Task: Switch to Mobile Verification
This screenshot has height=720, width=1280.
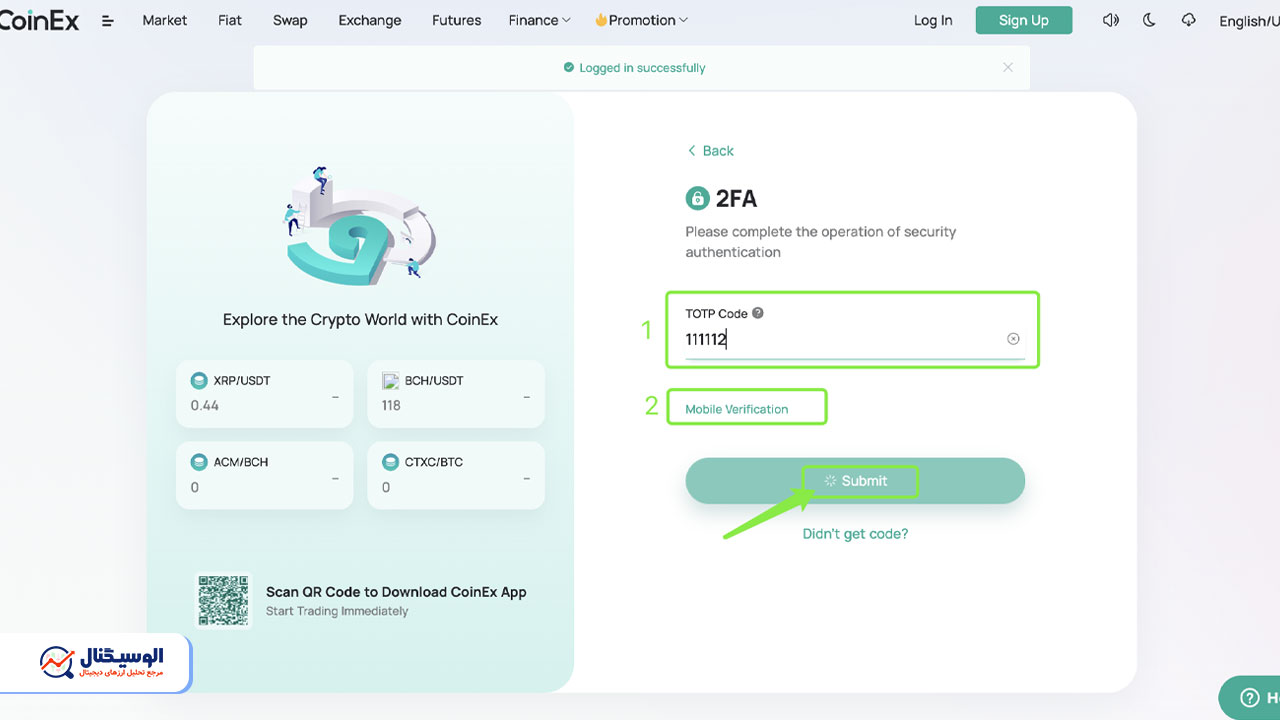Action: click(x=737, y=409)
